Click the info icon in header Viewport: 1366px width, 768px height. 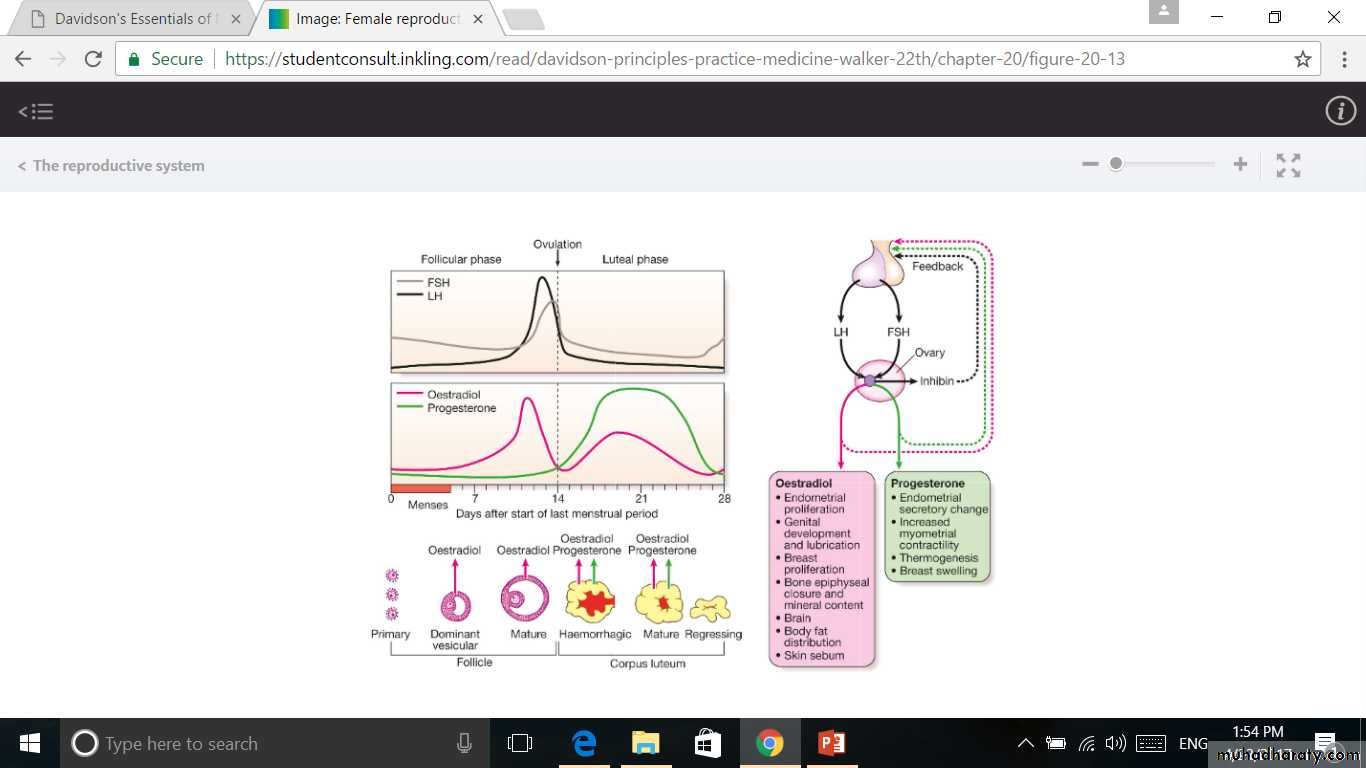pos(1340,111)
